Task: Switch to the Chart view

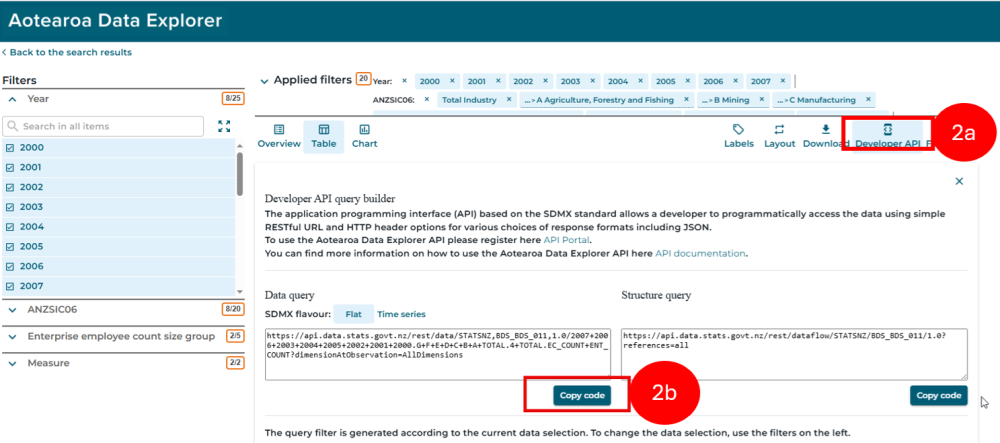Action: coord(364,136)
